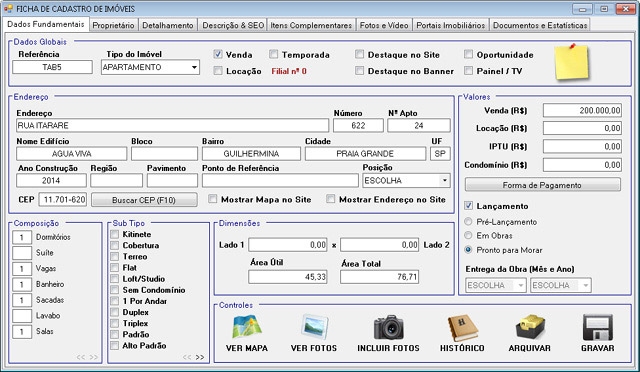The height and width of the screenshot is (372, 640).
Task: Uncheck the Venda checkbox
Action: (x=218, y=54)
